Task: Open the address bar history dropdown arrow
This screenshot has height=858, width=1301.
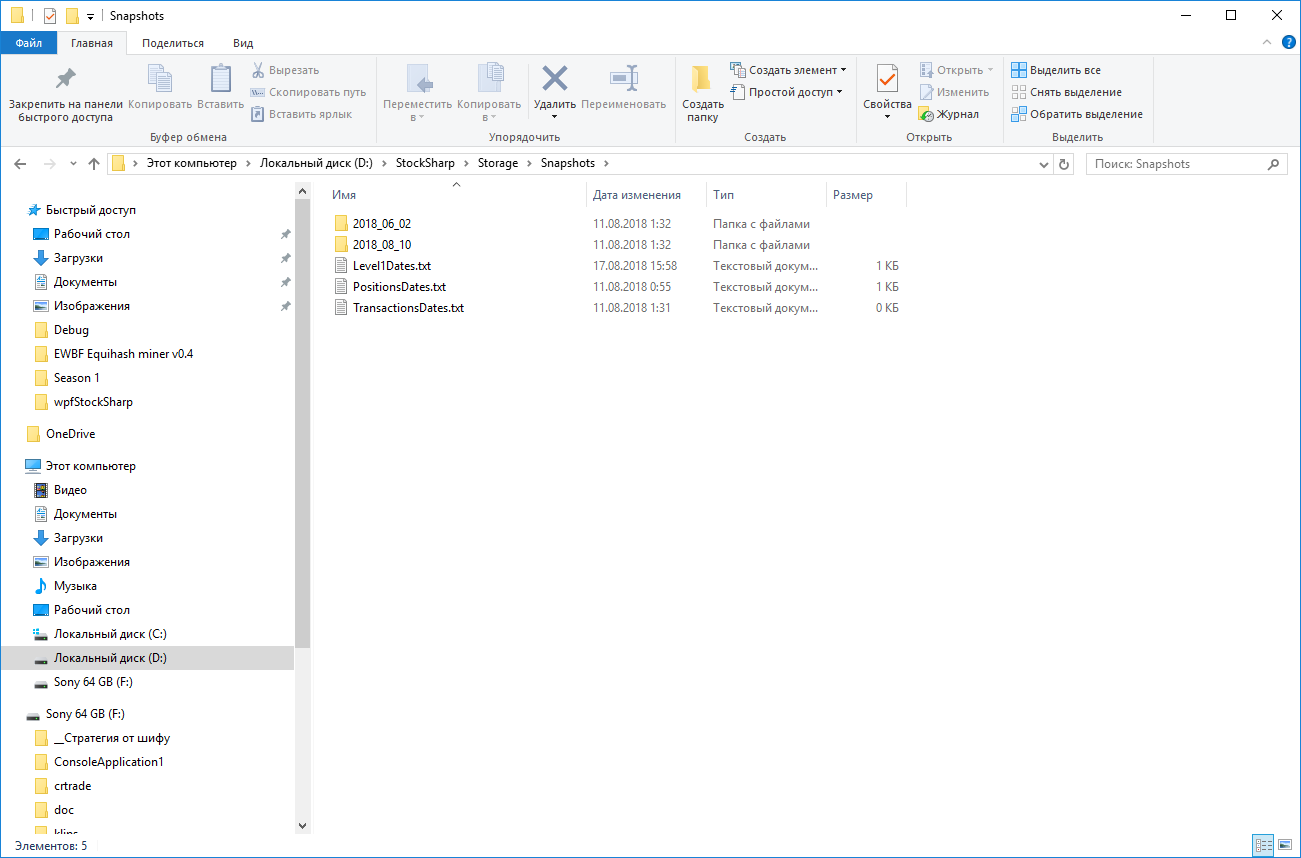Action: click(1045, 164)
